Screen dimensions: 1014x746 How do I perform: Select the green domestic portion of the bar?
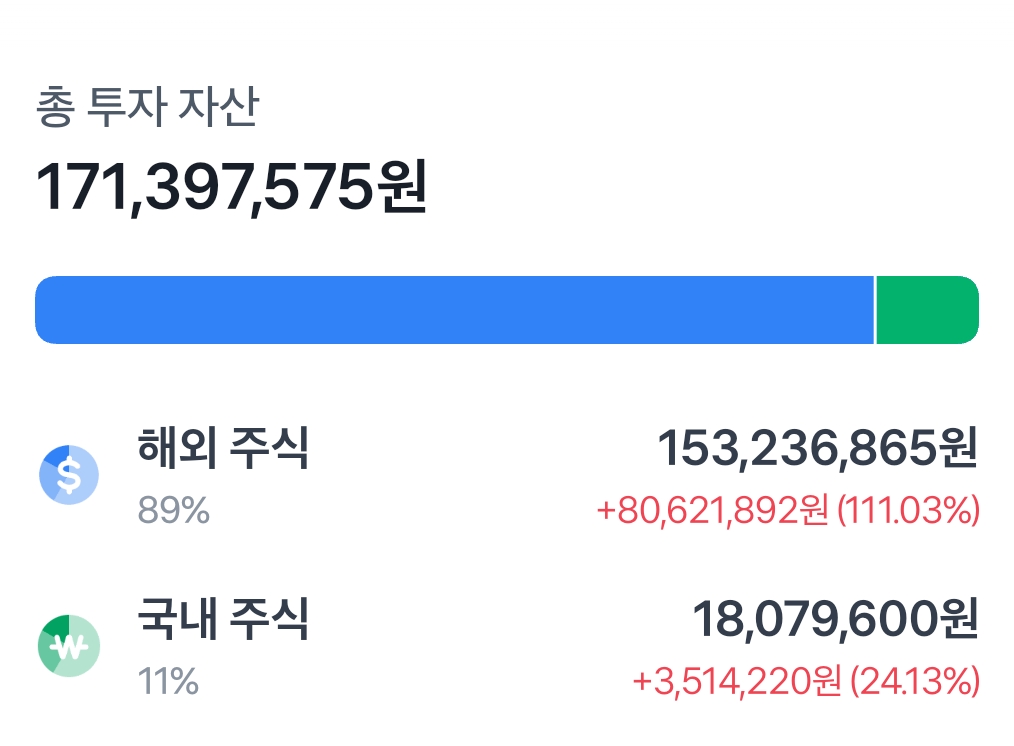click(927, 310)
